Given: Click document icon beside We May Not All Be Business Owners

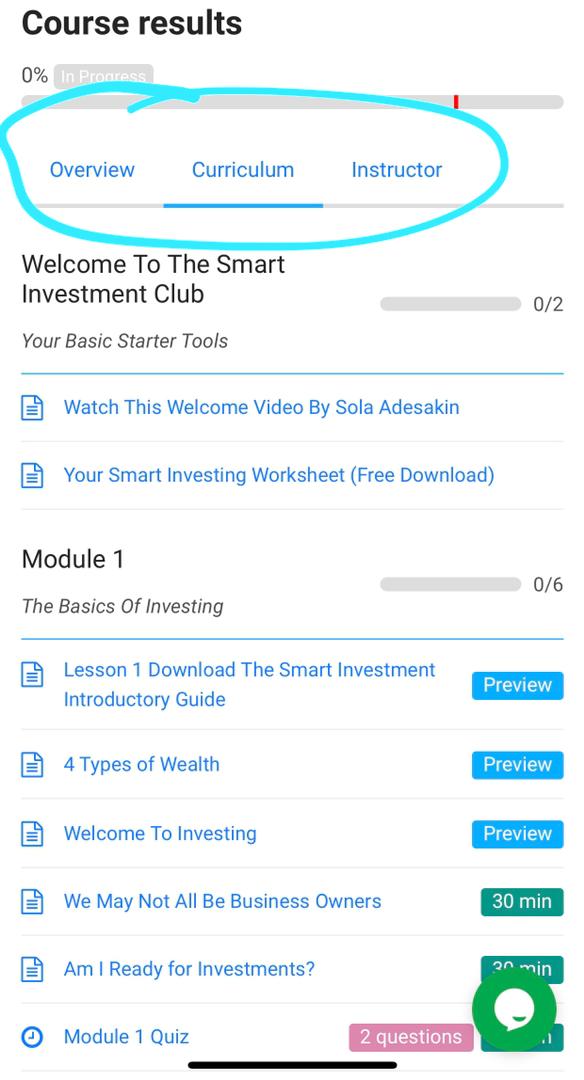Looking at the screenshot, I should point(32,902).
